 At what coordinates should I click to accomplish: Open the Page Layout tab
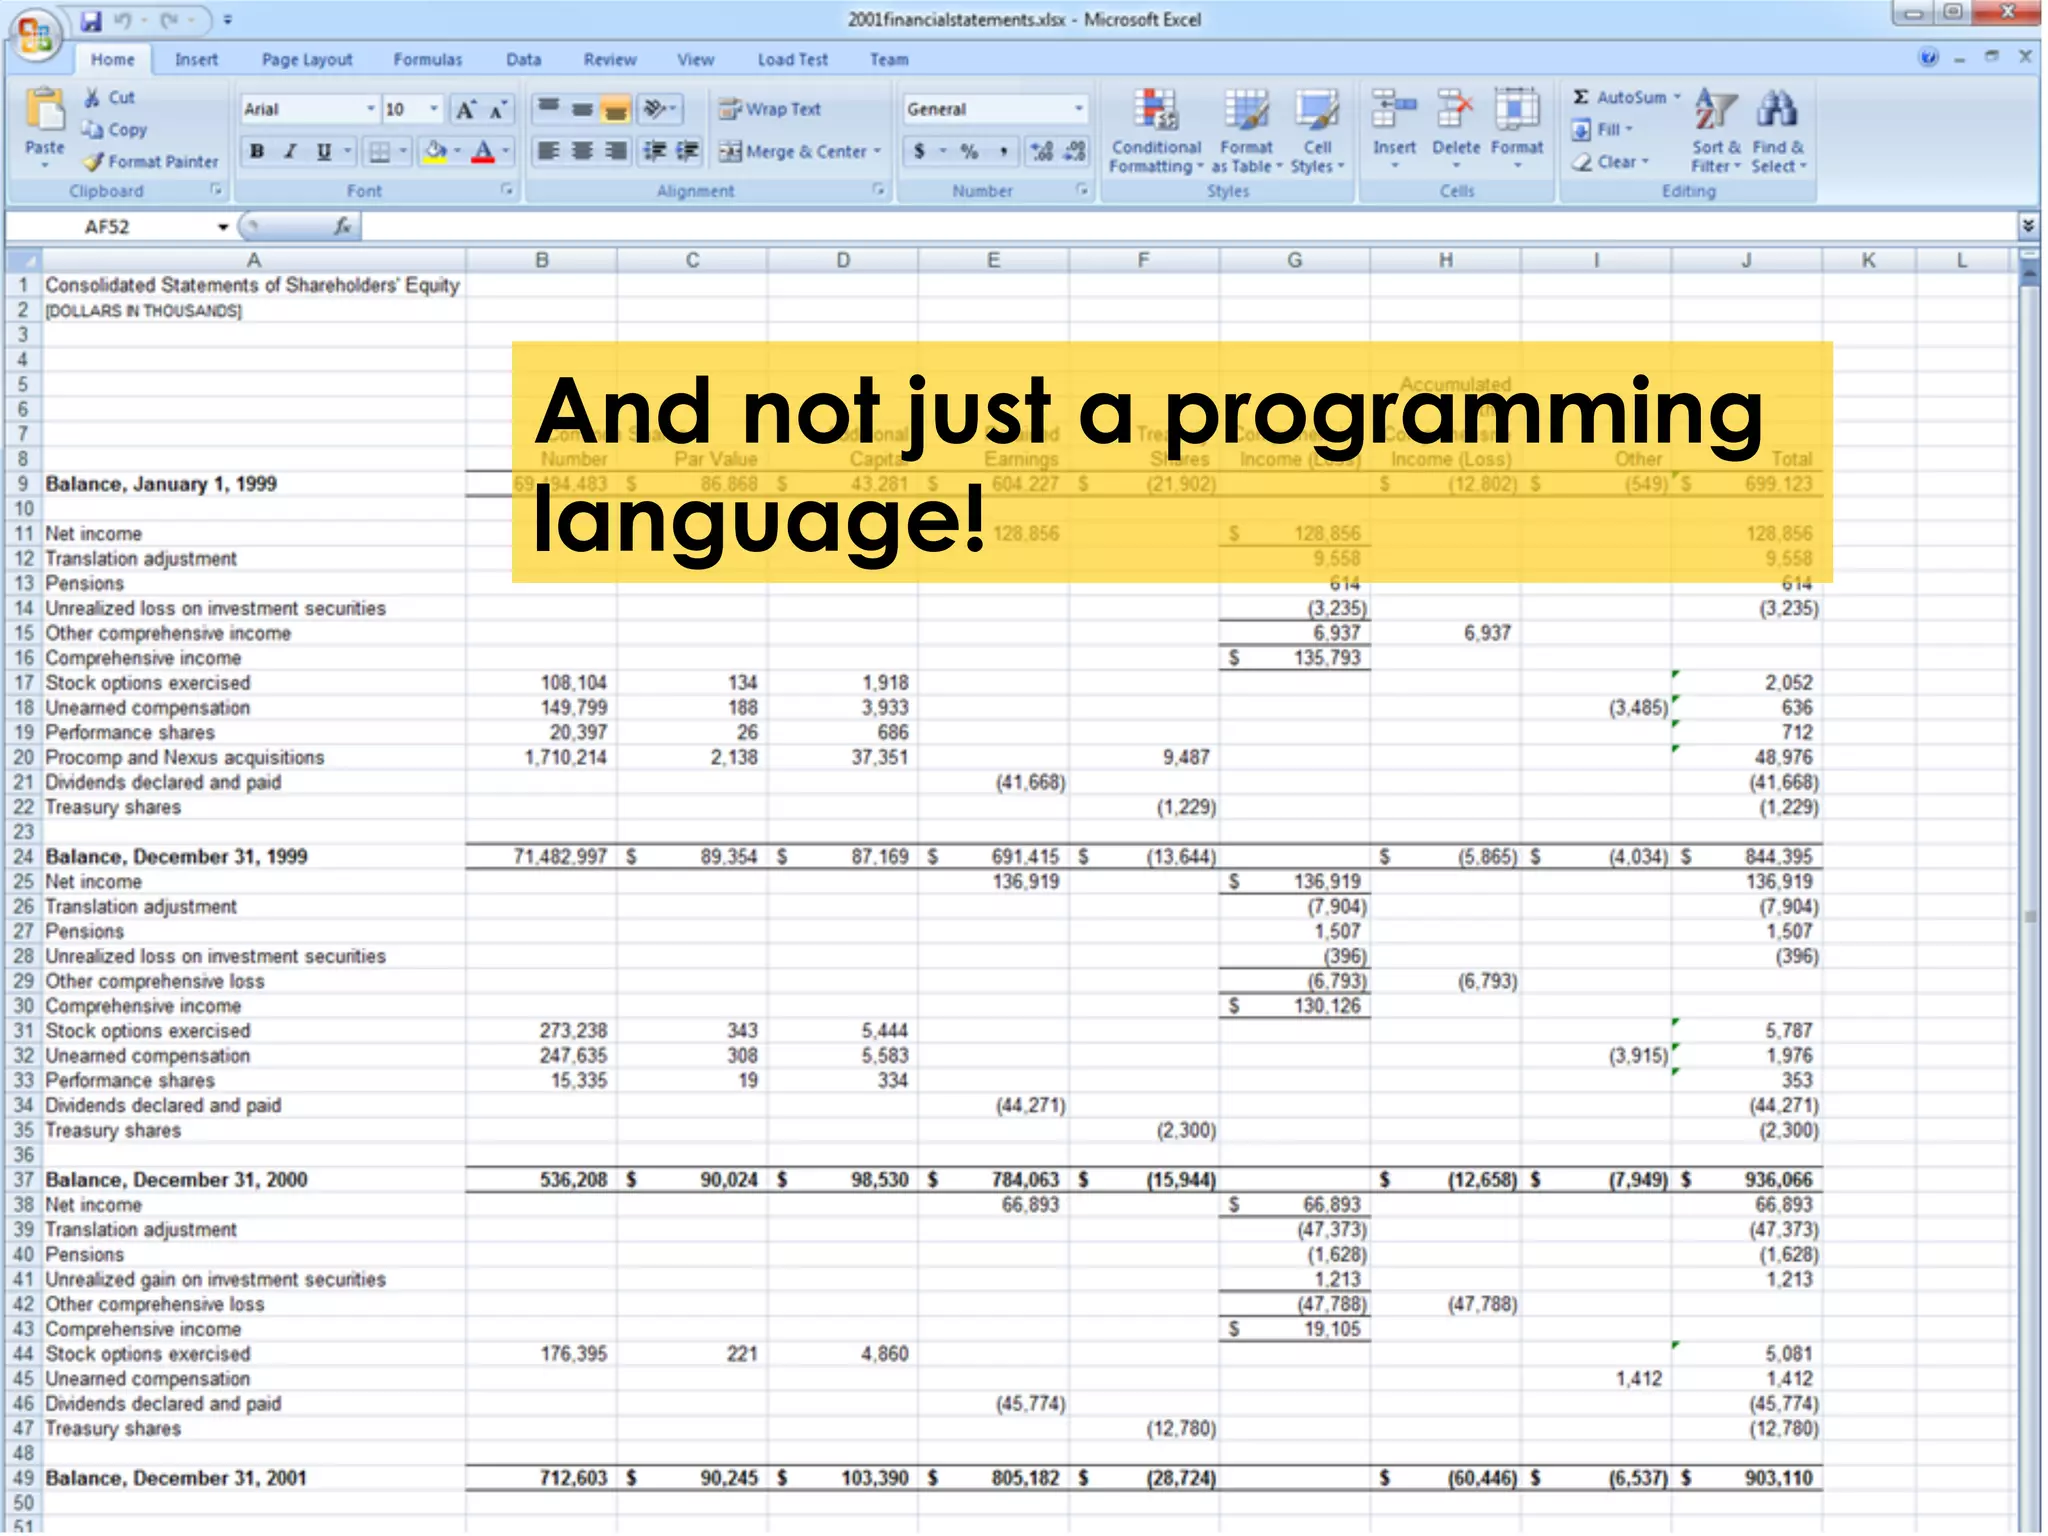[307, 60]
